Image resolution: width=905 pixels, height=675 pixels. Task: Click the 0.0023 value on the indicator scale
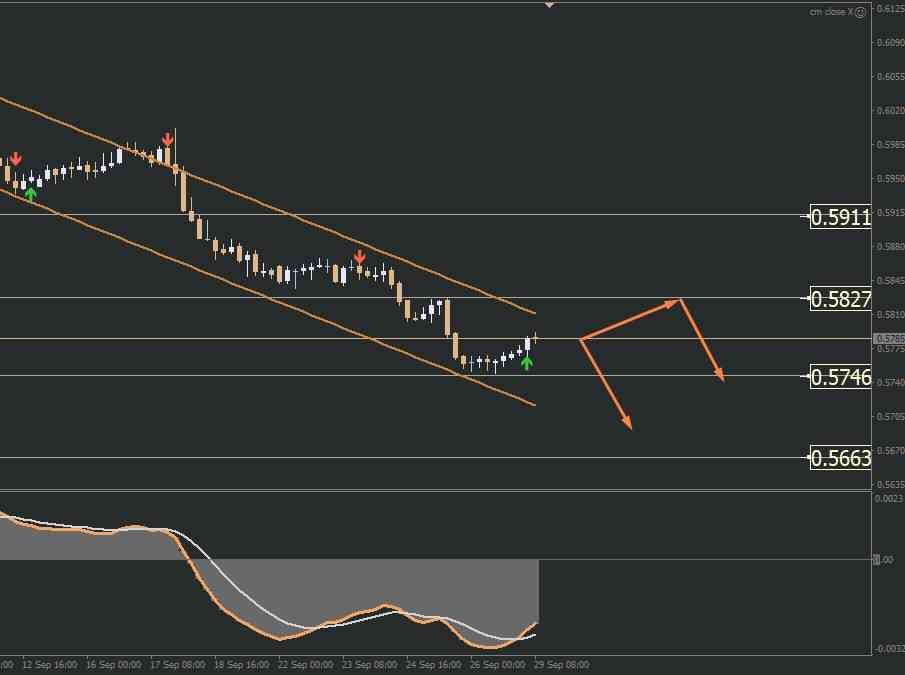[889, 498]
